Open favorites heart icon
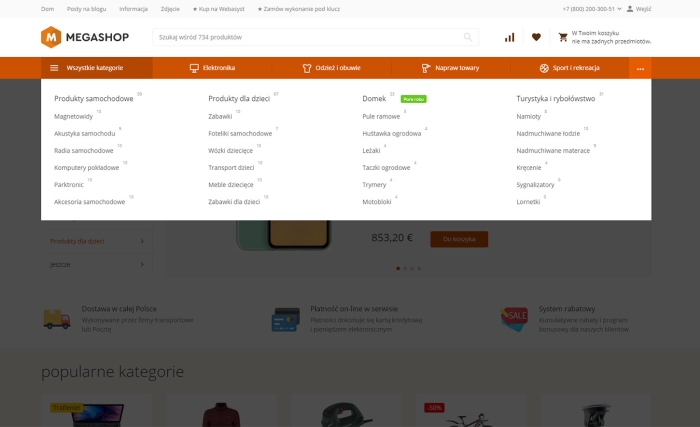The width and height of the screenshot is (700, 427). click(536, 37)
